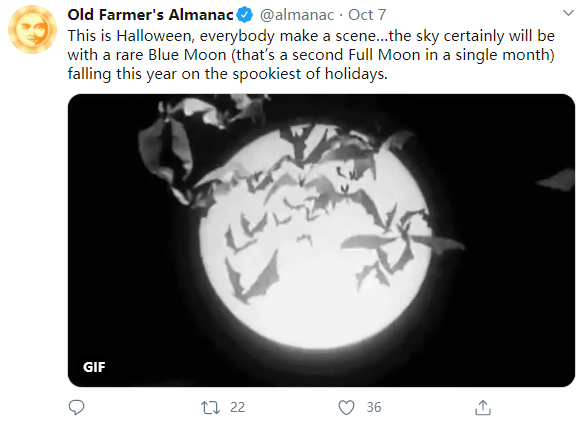Click the reply speech bubble icon
The image size is (582, 423).
pos(76,407)
